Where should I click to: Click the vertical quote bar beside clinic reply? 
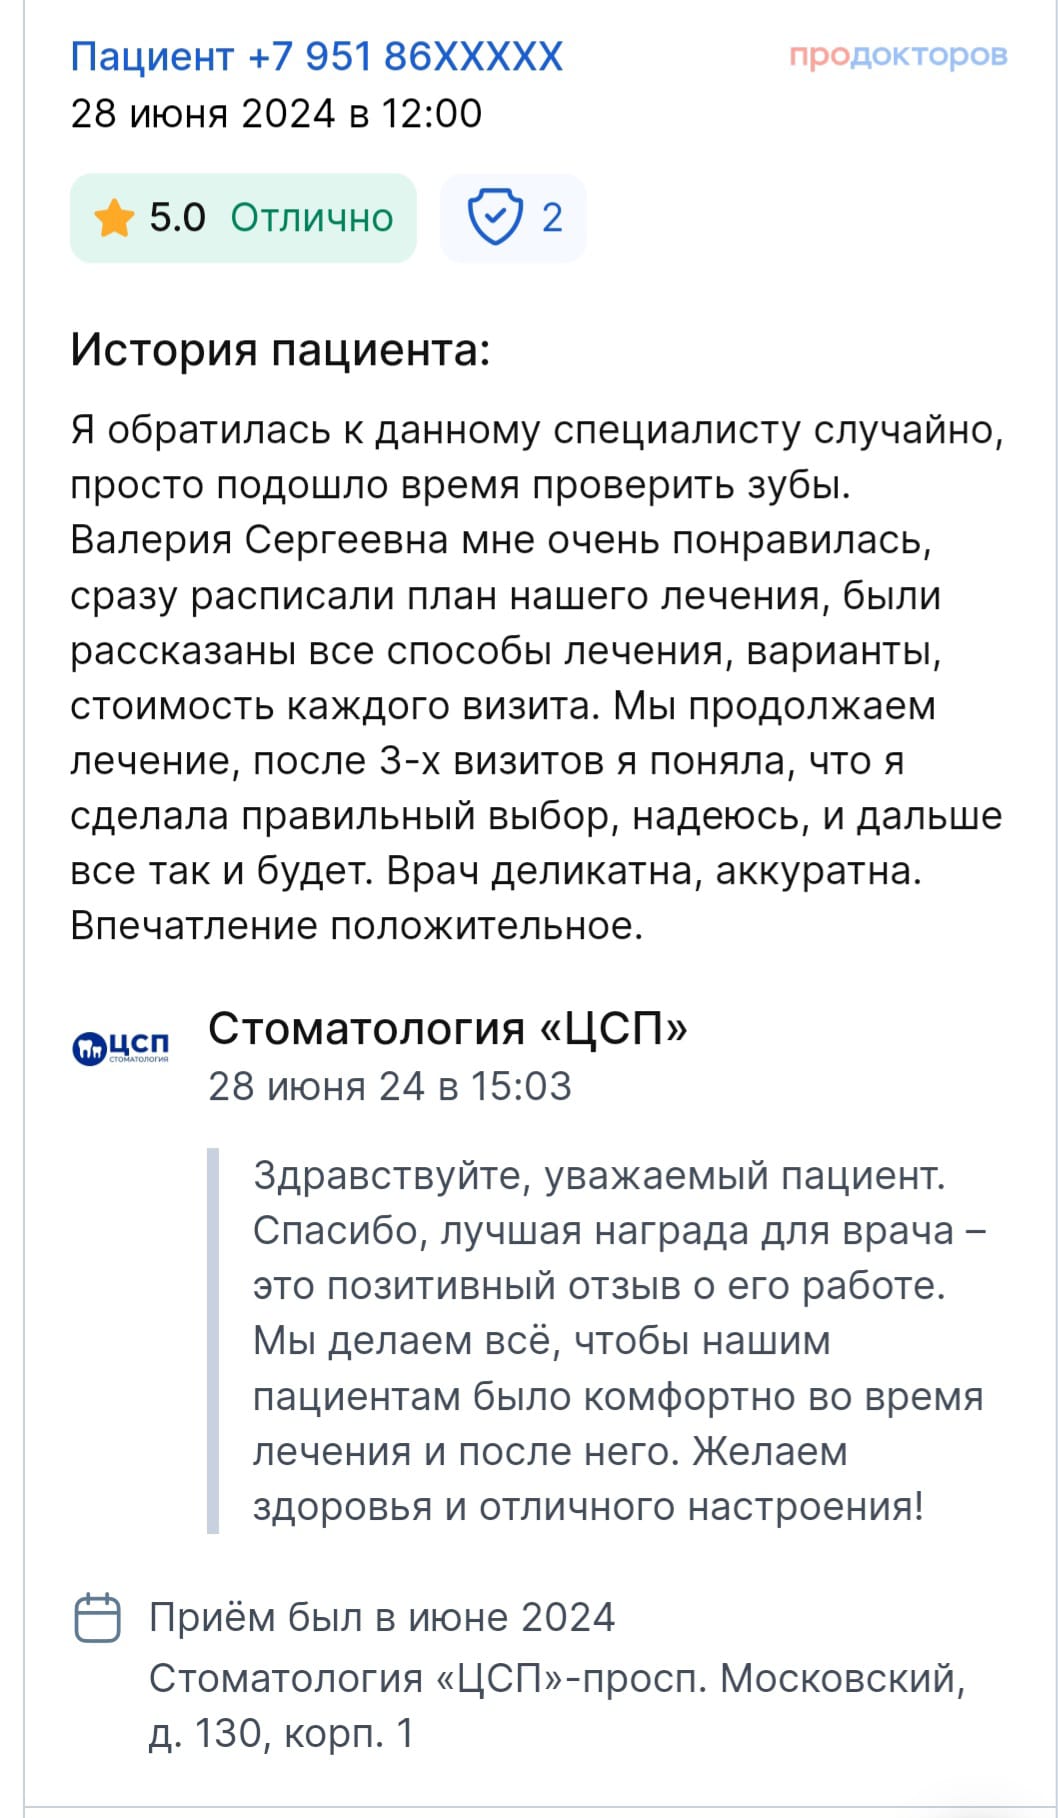click(x=212, y=1340)
